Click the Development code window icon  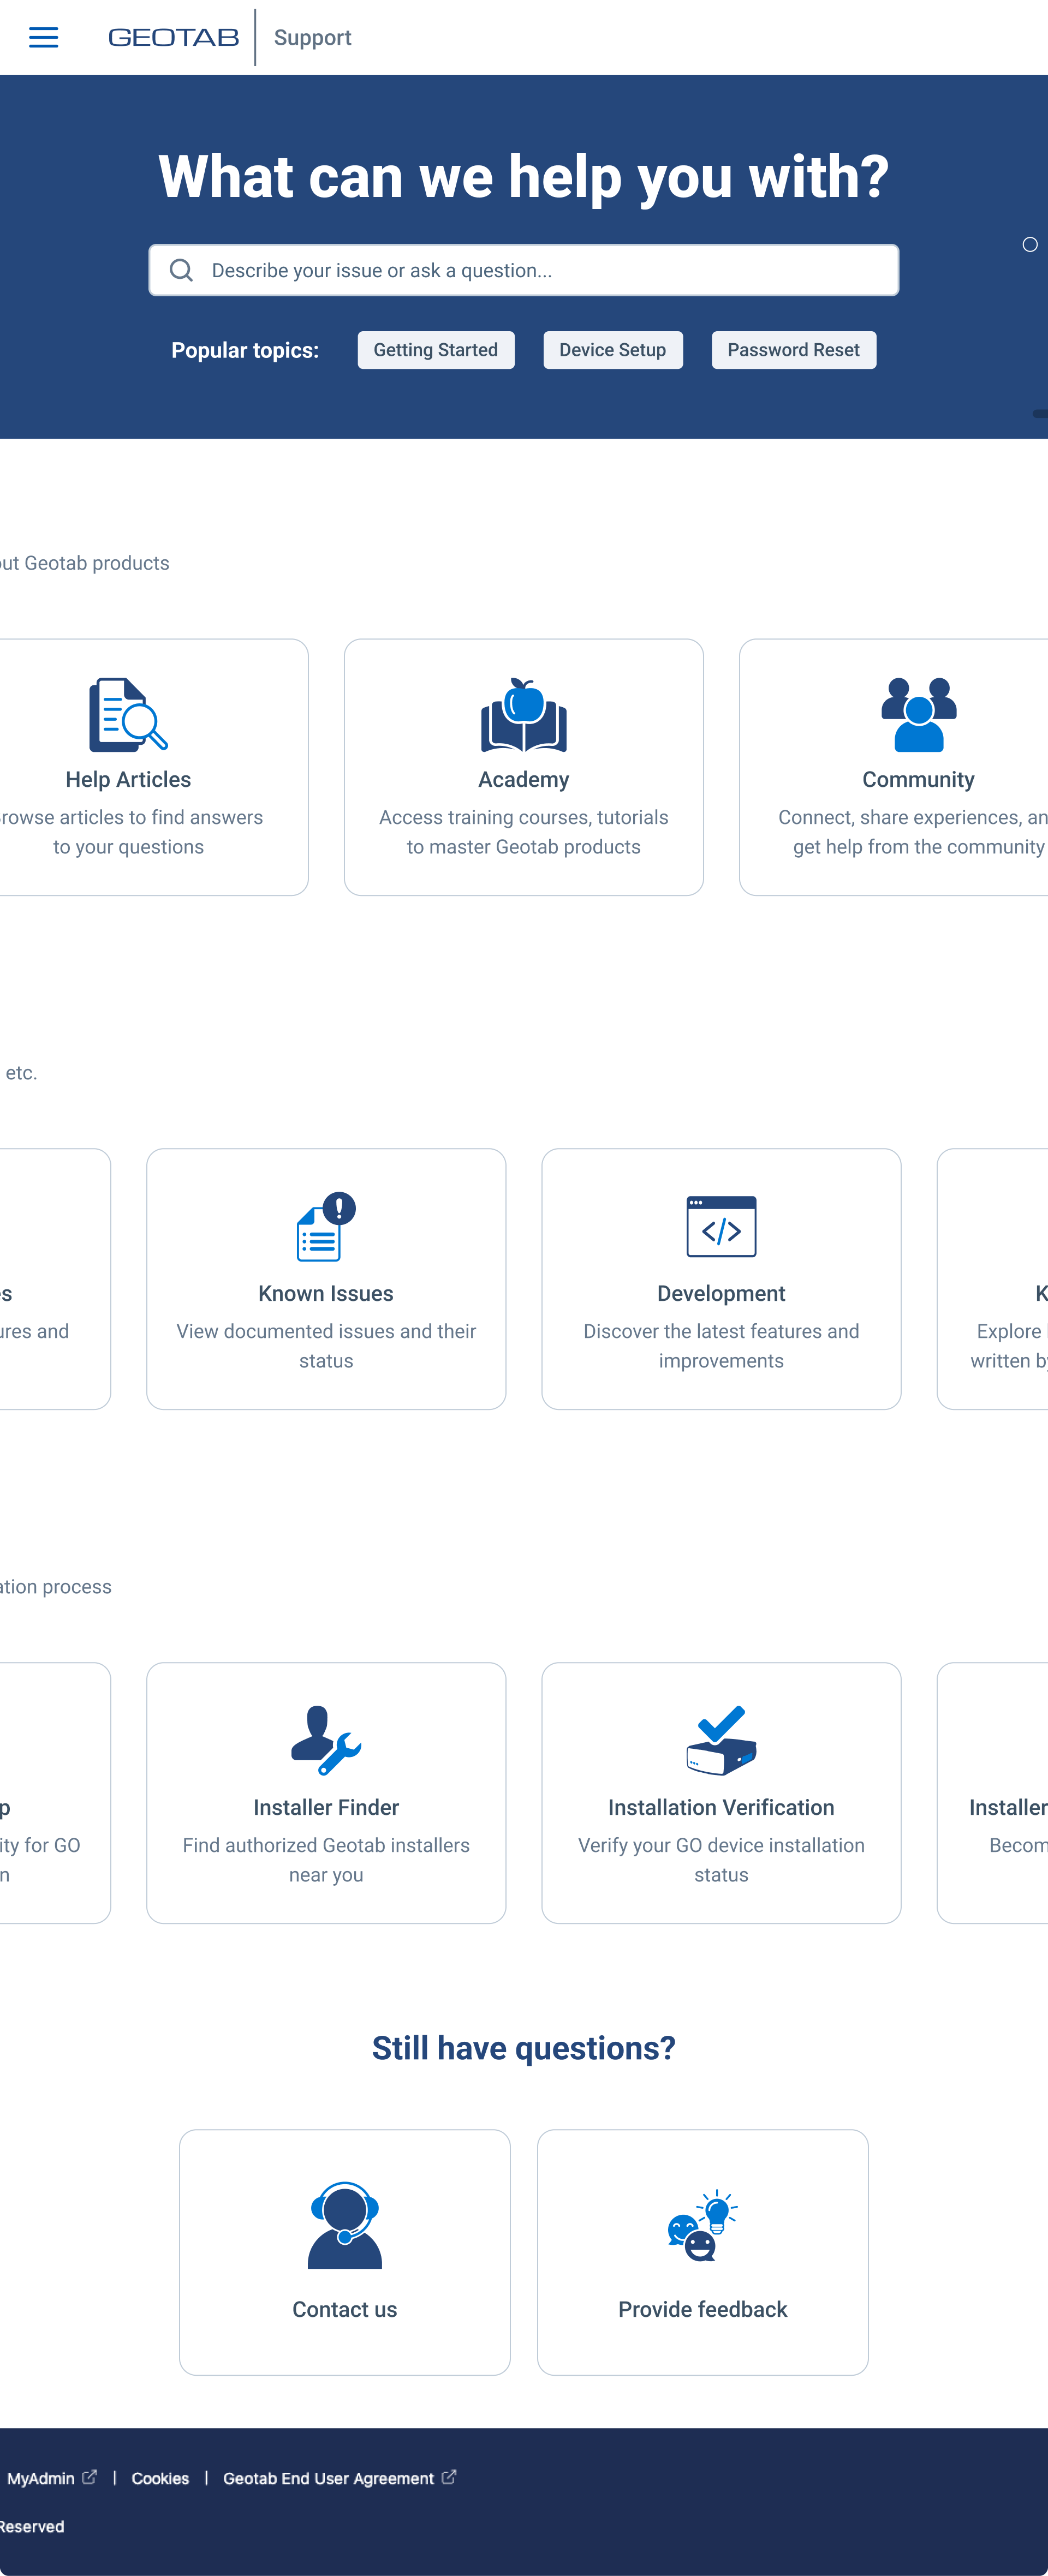pyautogui.click(x=721, y=1227)
